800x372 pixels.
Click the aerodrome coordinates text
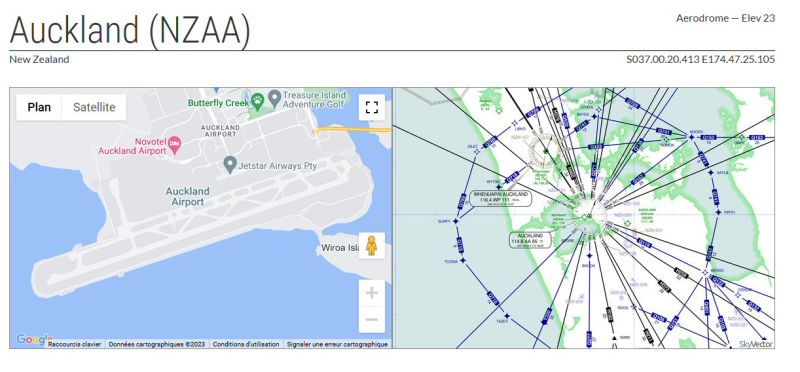tap(701, 59)
